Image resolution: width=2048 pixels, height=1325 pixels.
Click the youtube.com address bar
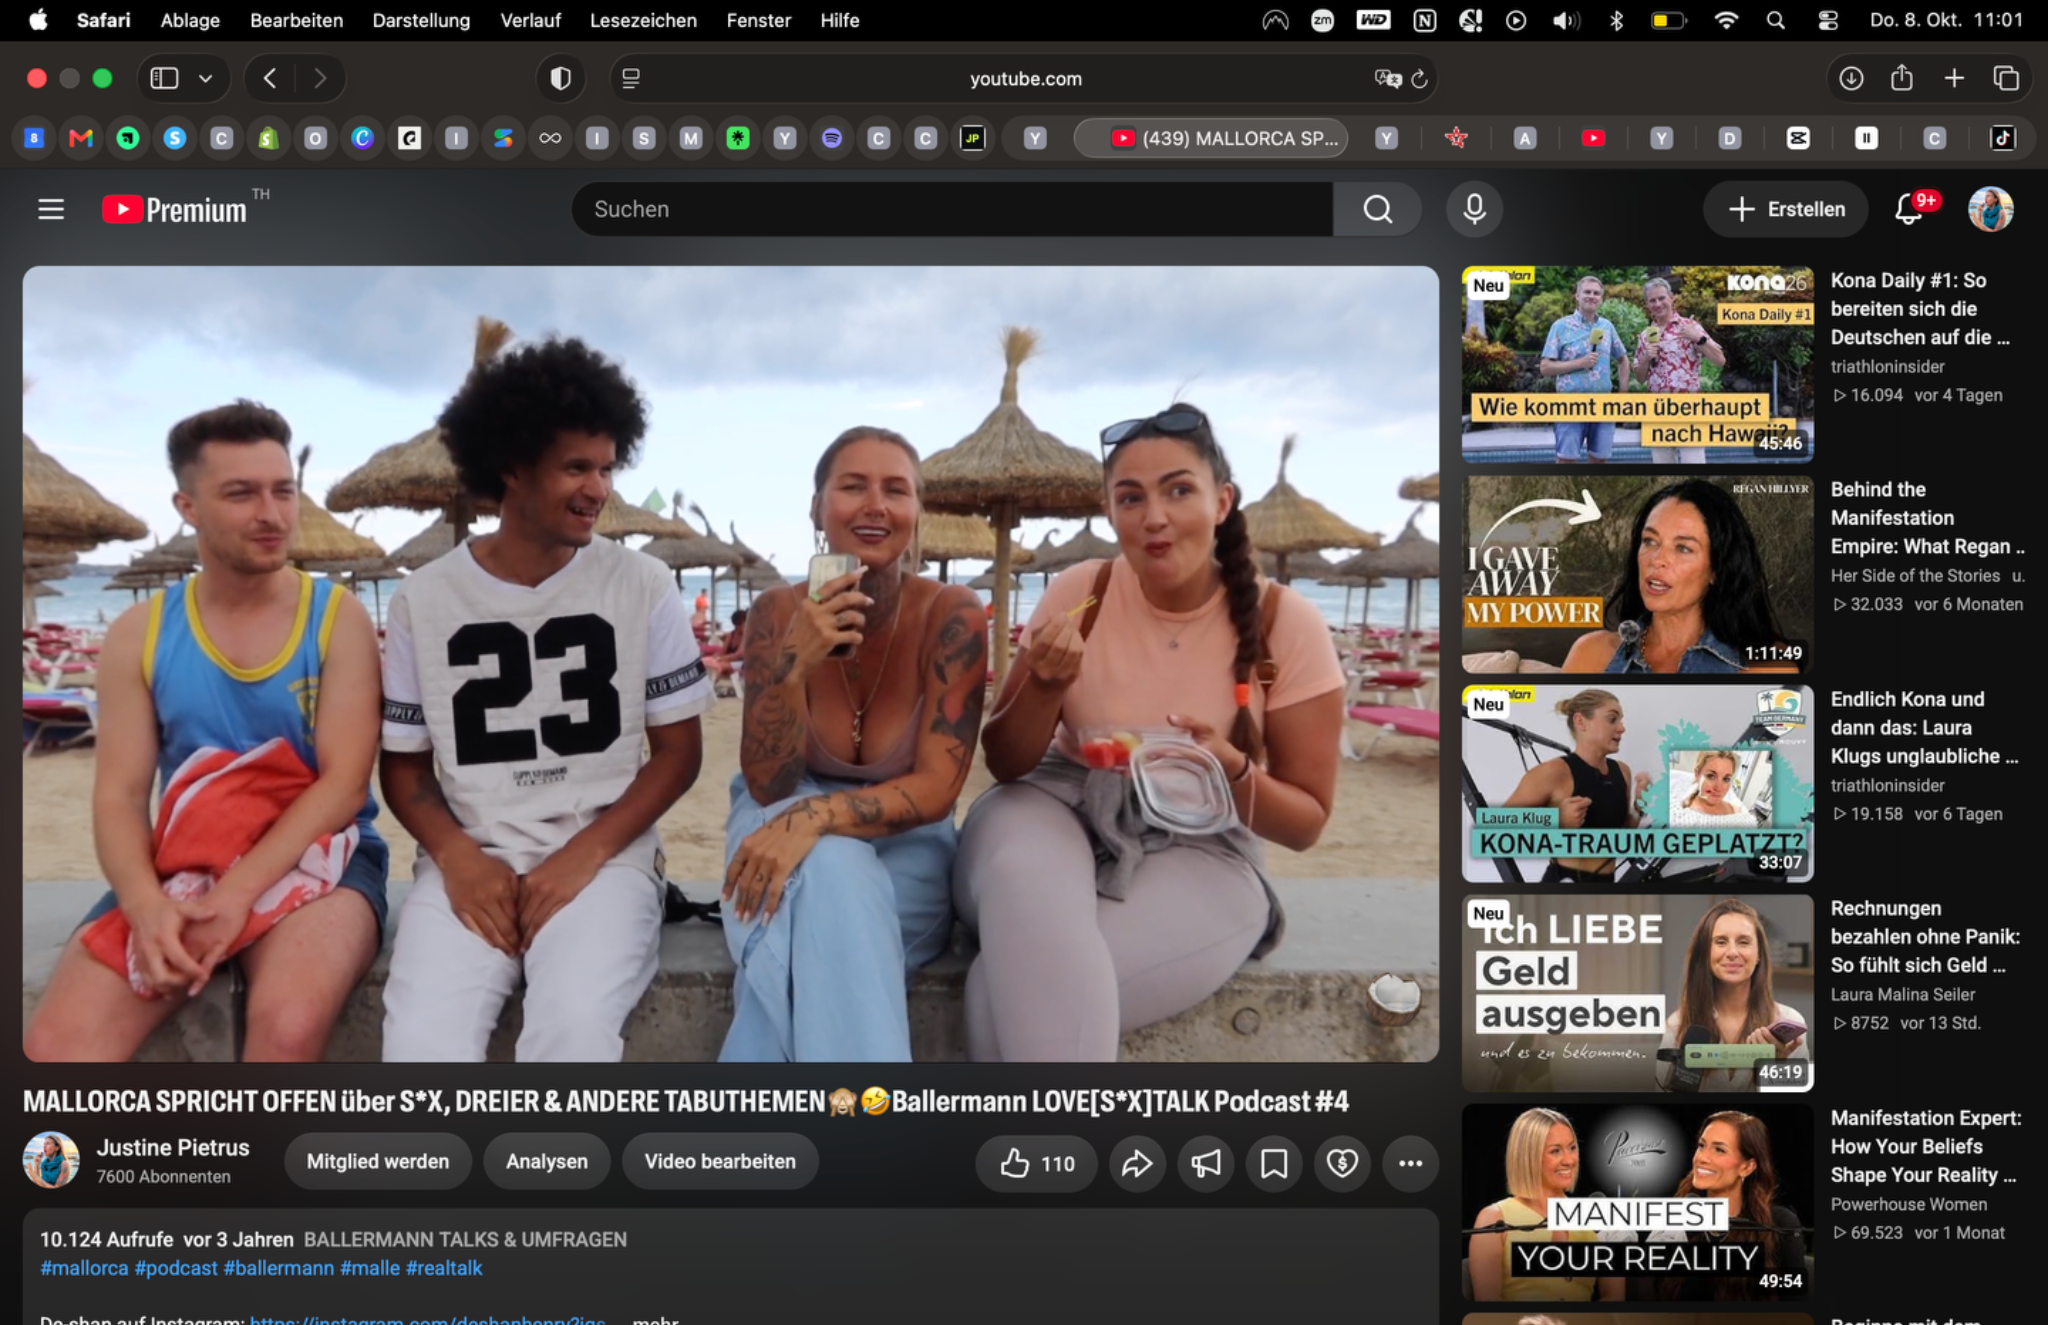1024,78
